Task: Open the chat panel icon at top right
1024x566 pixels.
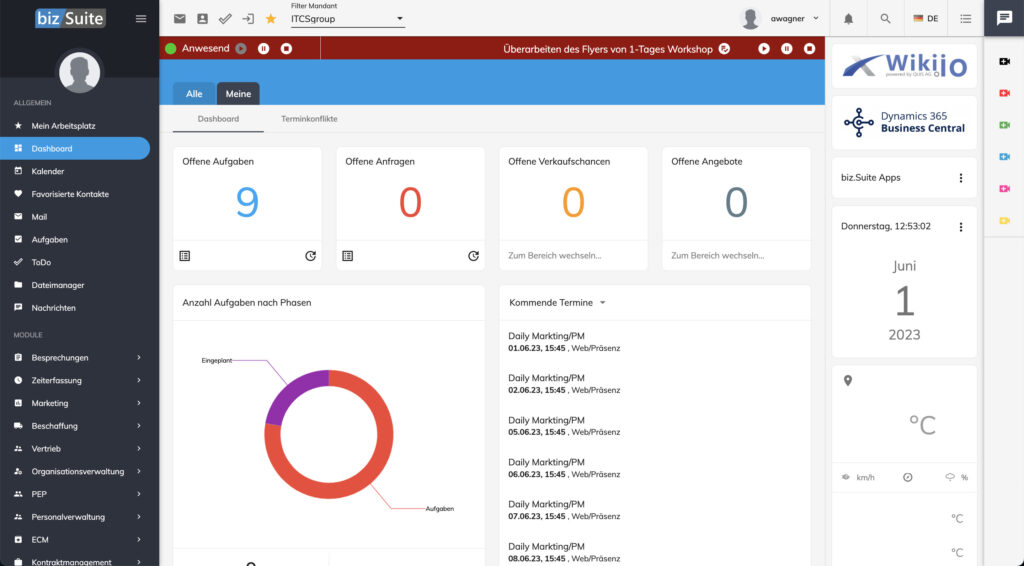Action: click(1004, 18)
